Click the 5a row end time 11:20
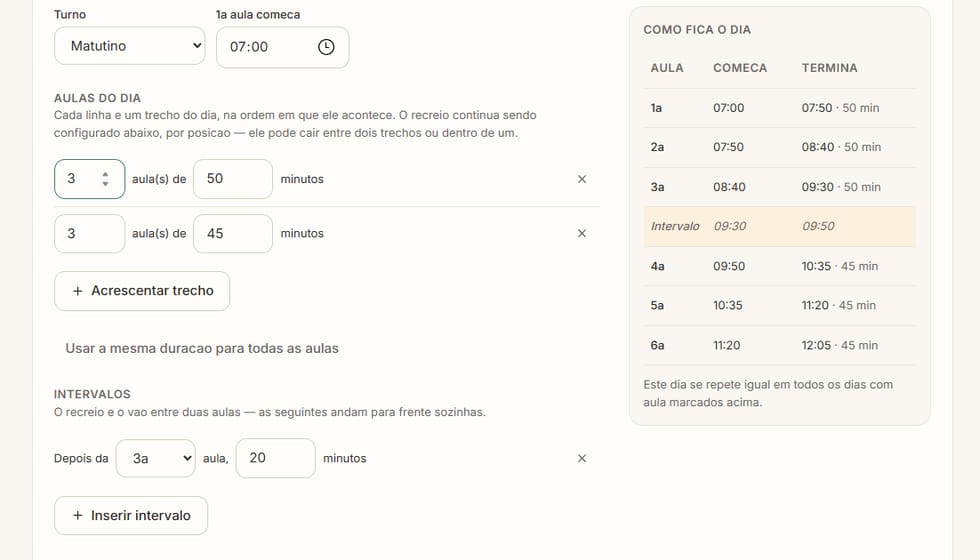980x560 pixels. [815, 306]
